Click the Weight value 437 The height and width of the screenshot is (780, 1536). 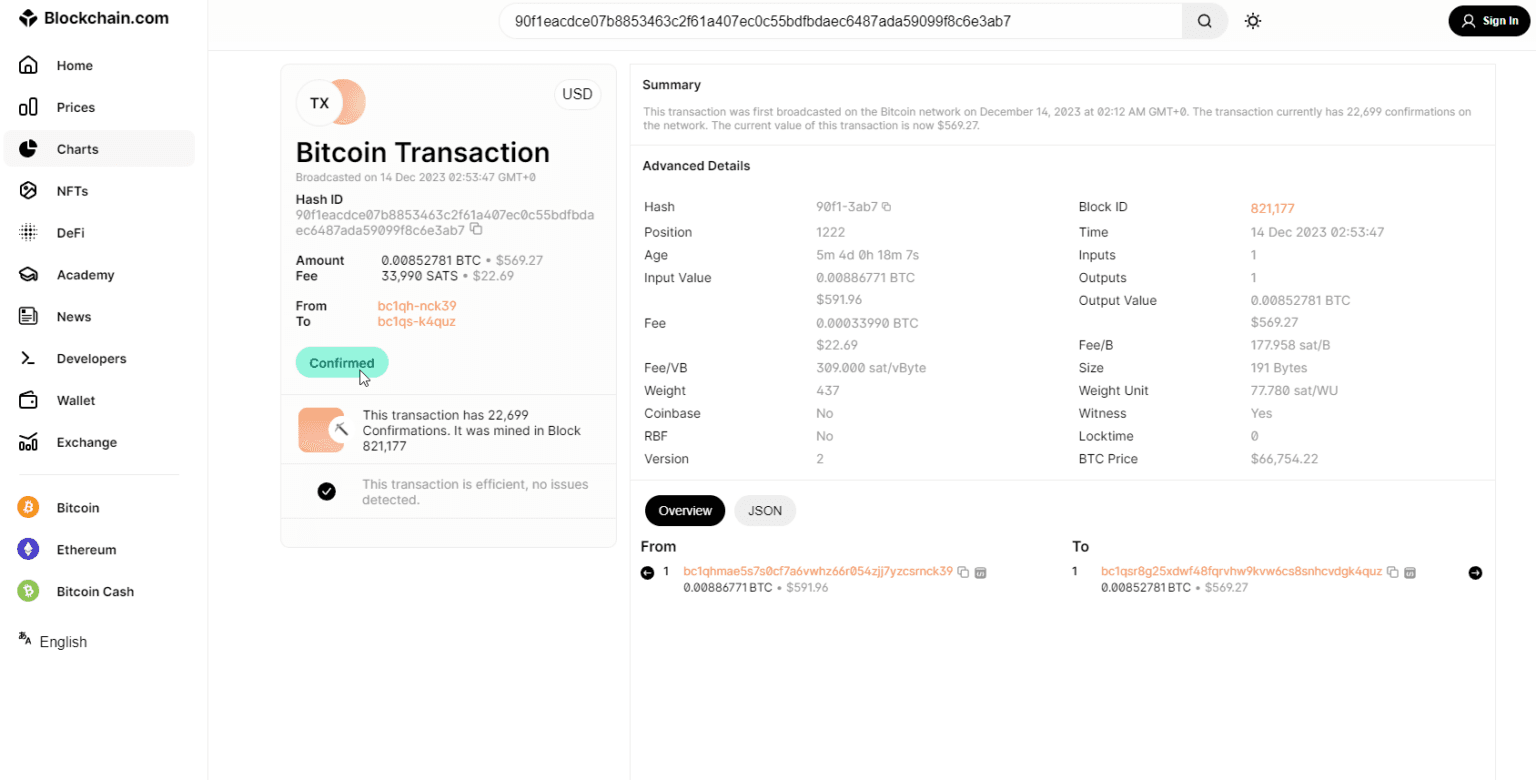827,391
